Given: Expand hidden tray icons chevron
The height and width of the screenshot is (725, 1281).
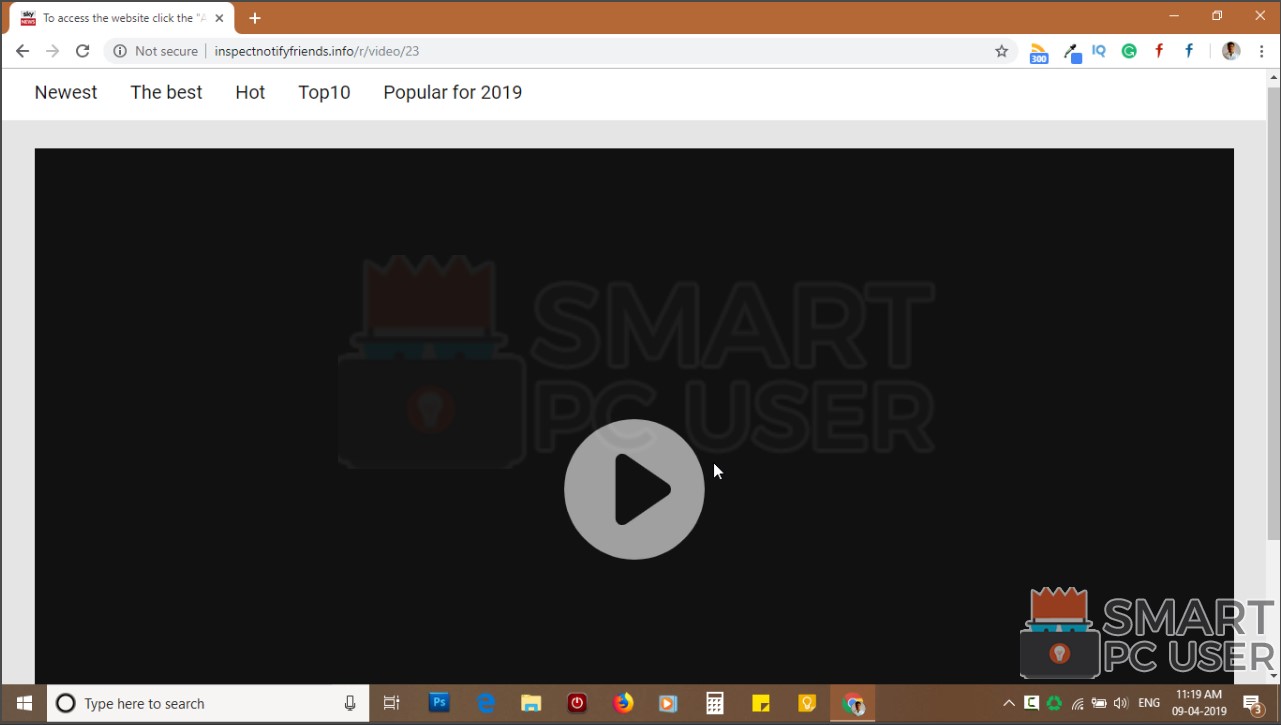Looking at the screenshot, I should tap(1008, 703).
